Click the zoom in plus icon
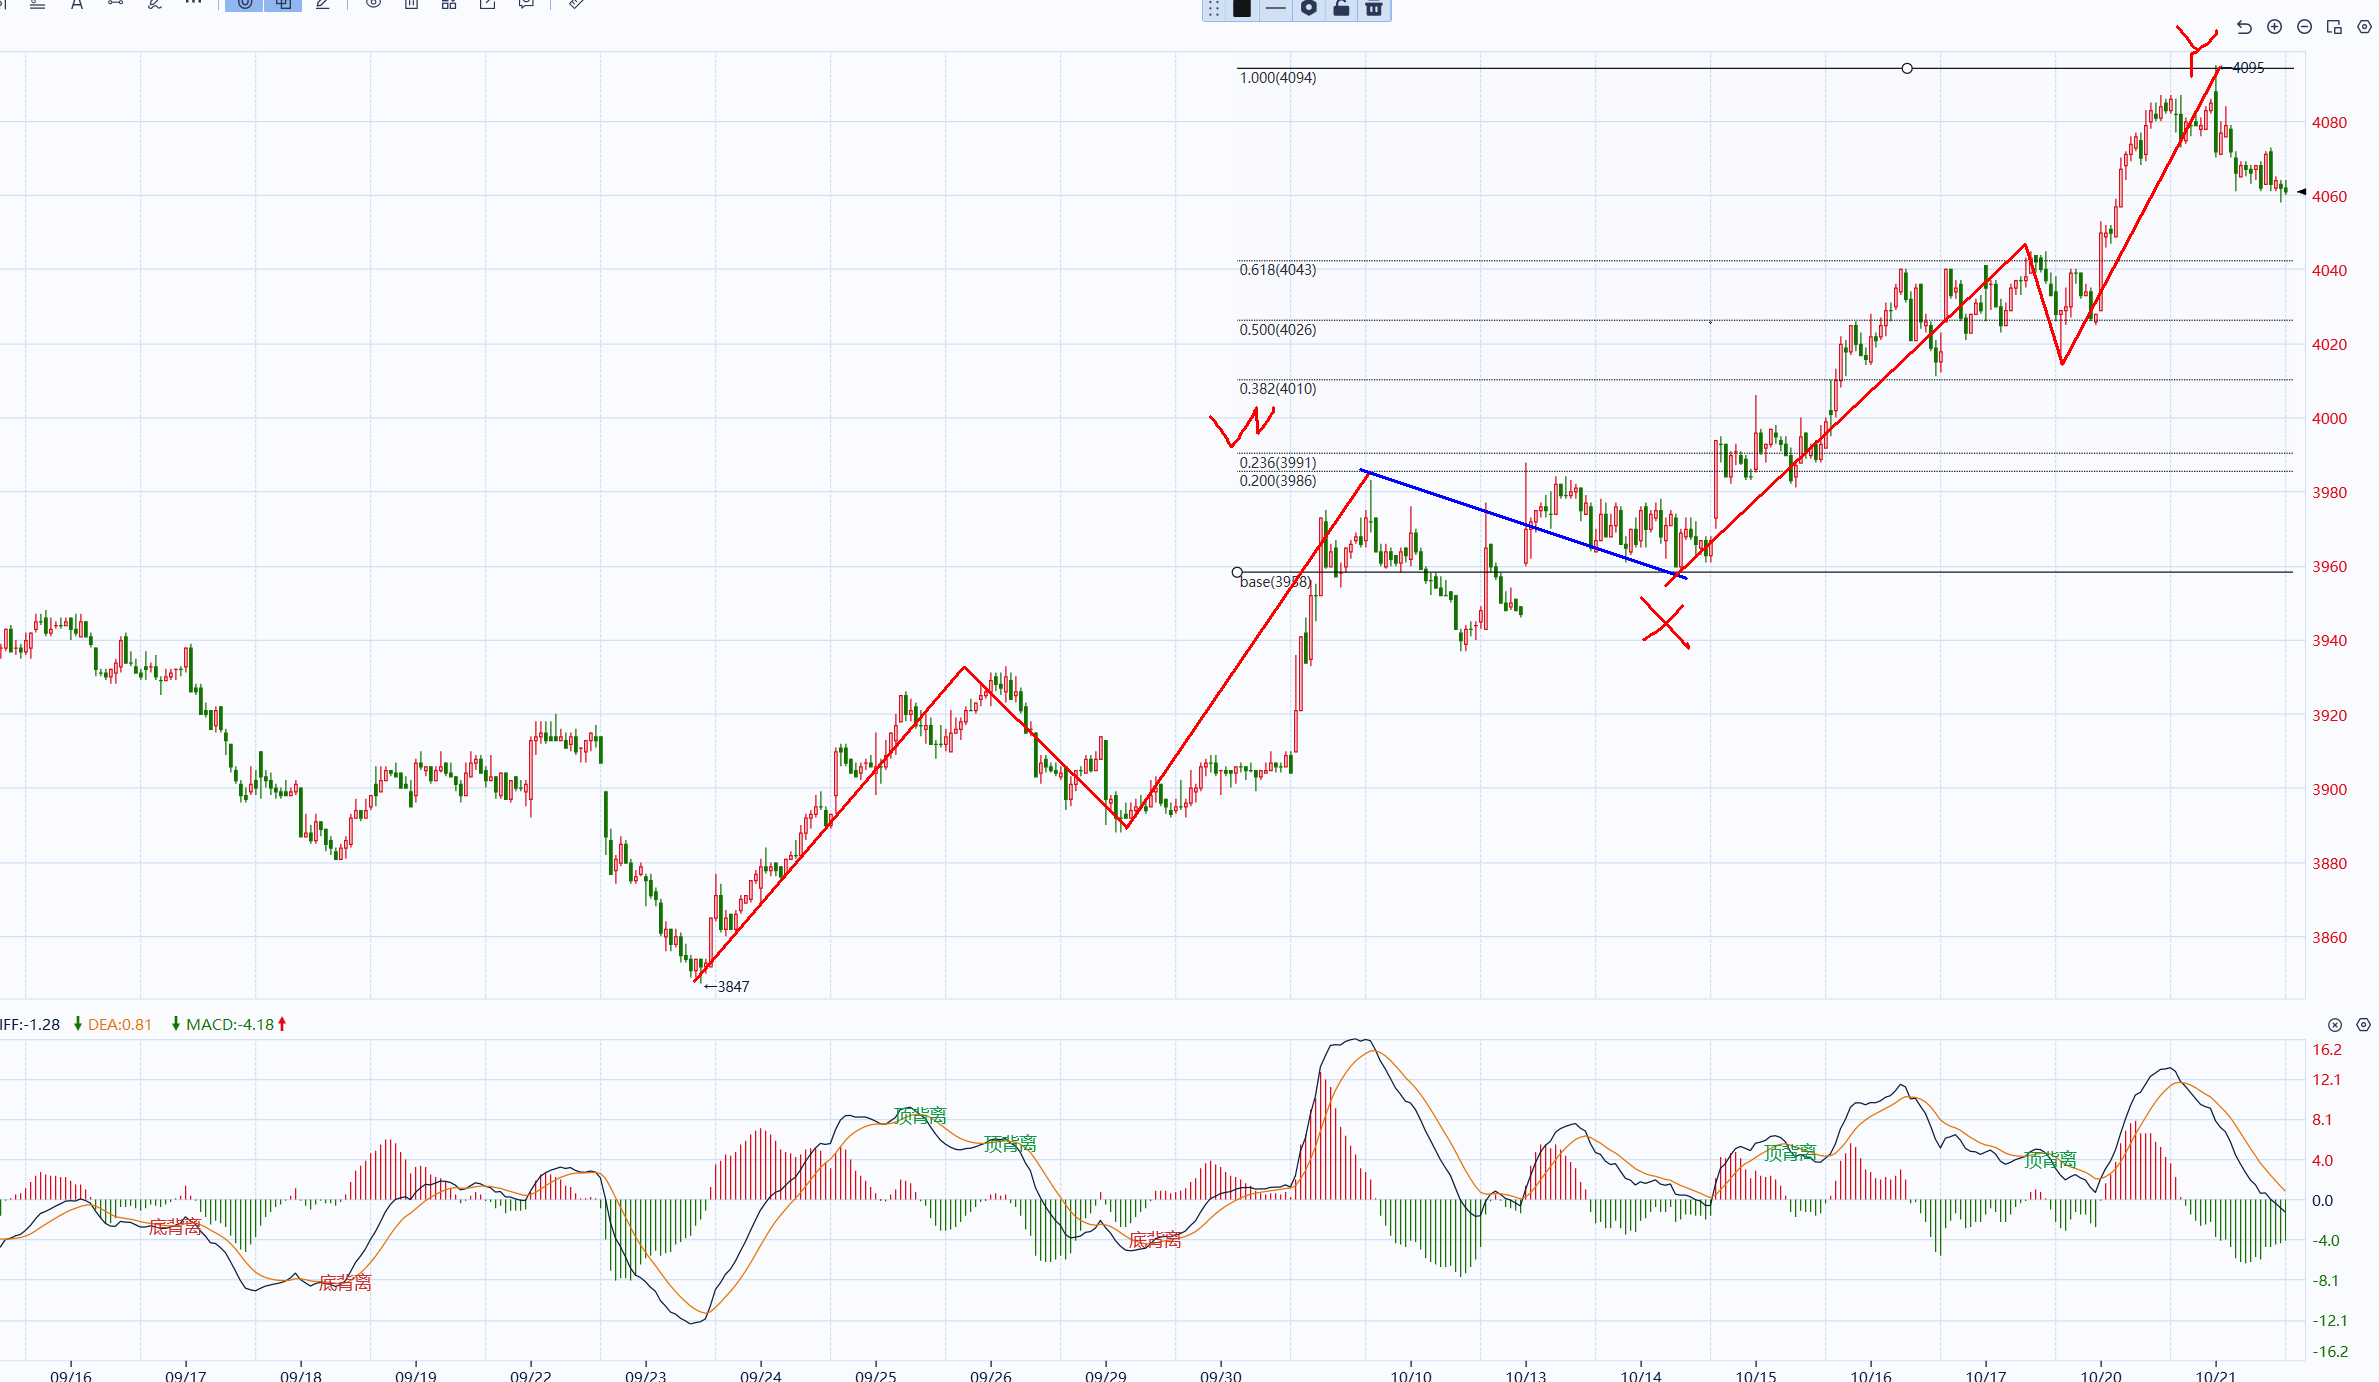The width and height of the screenshot is (2379, 1382). click(2274, 27)
